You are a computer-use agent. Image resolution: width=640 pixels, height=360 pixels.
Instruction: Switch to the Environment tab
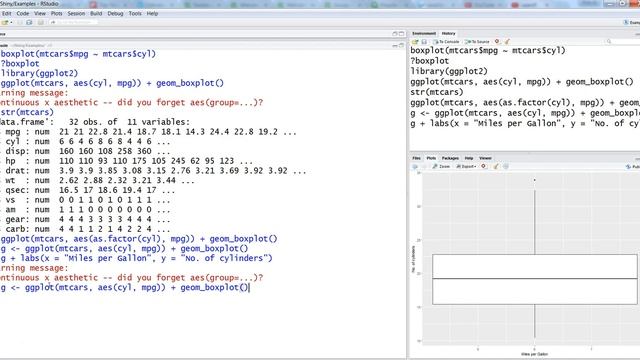(x=424, y=33)
